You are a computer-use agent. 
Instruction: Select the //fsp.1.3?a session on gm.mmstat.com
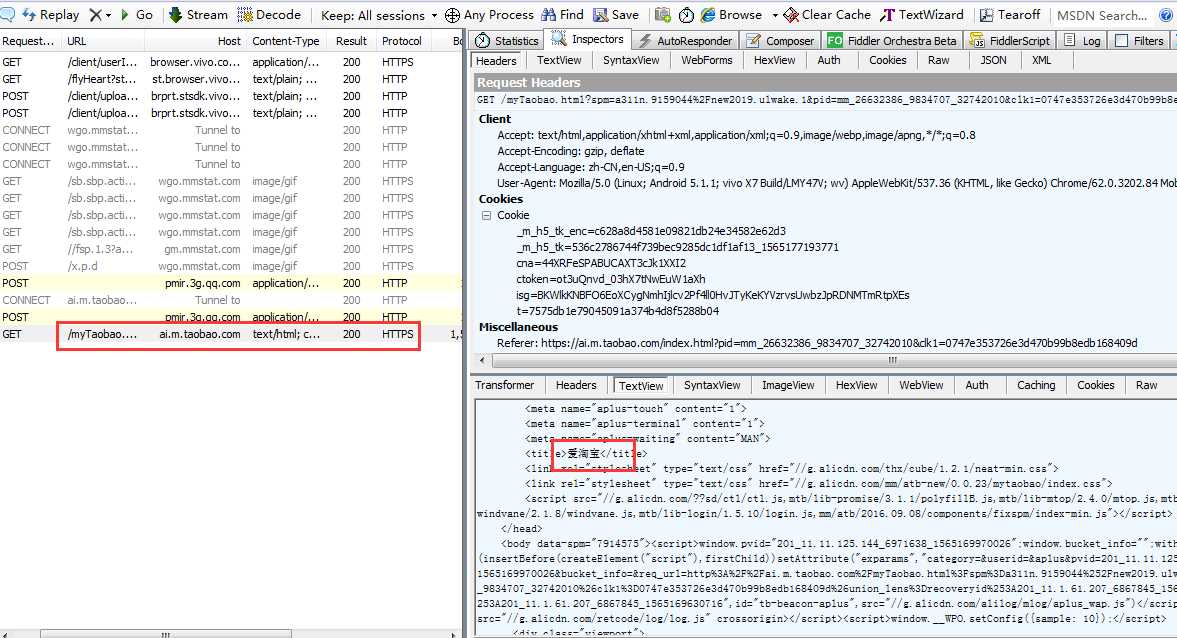tap(231, 249)
